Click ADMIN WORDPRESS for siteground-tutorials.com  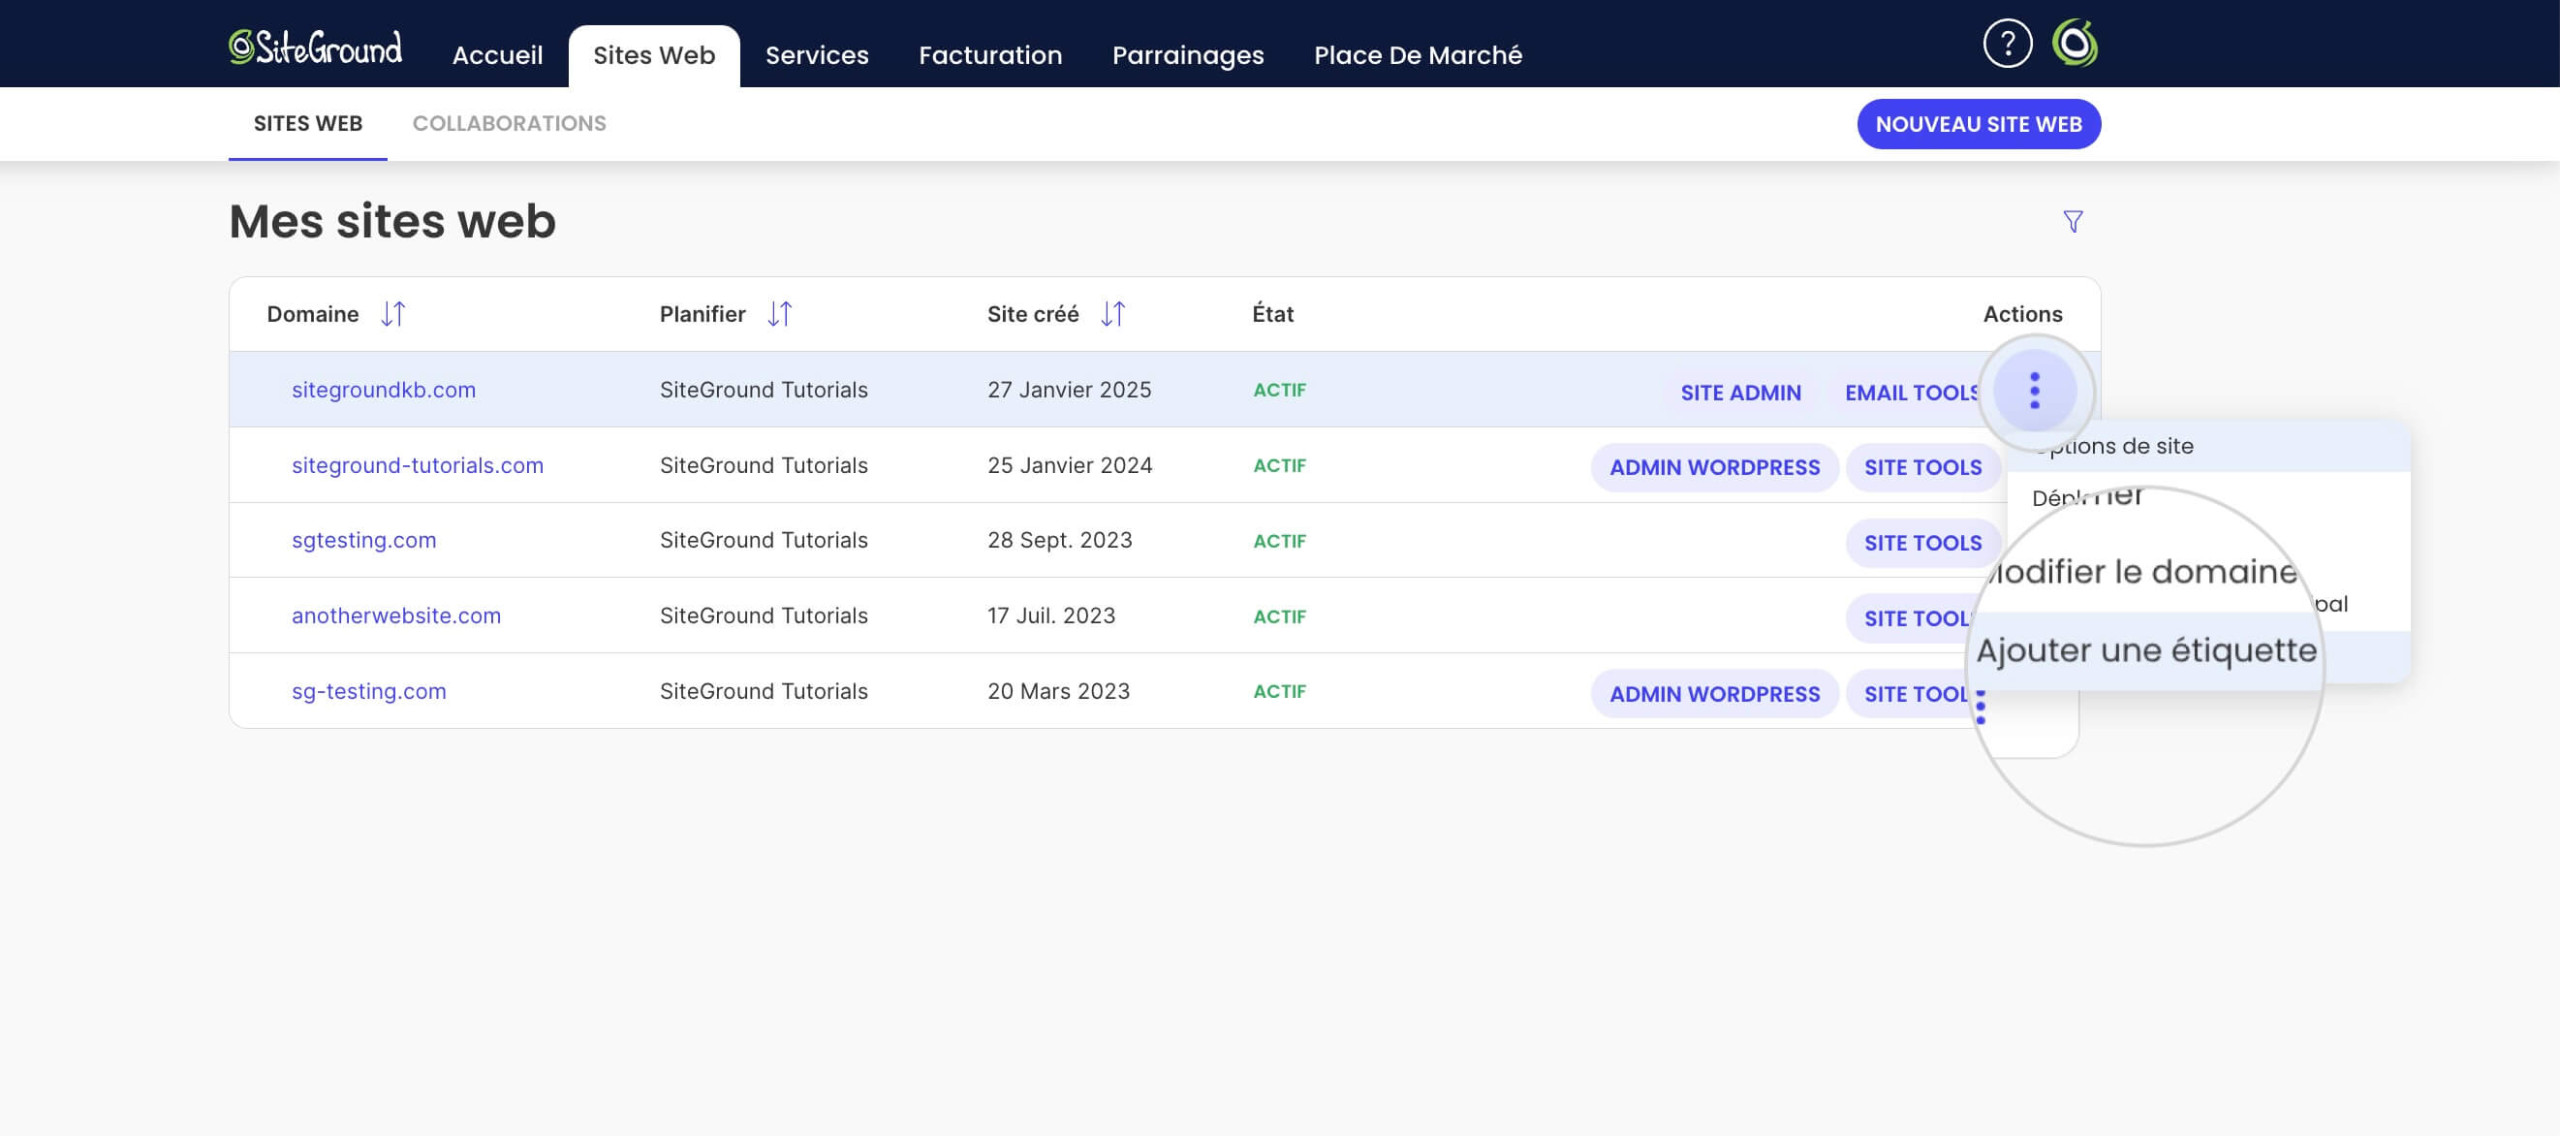coord(1714,467)
